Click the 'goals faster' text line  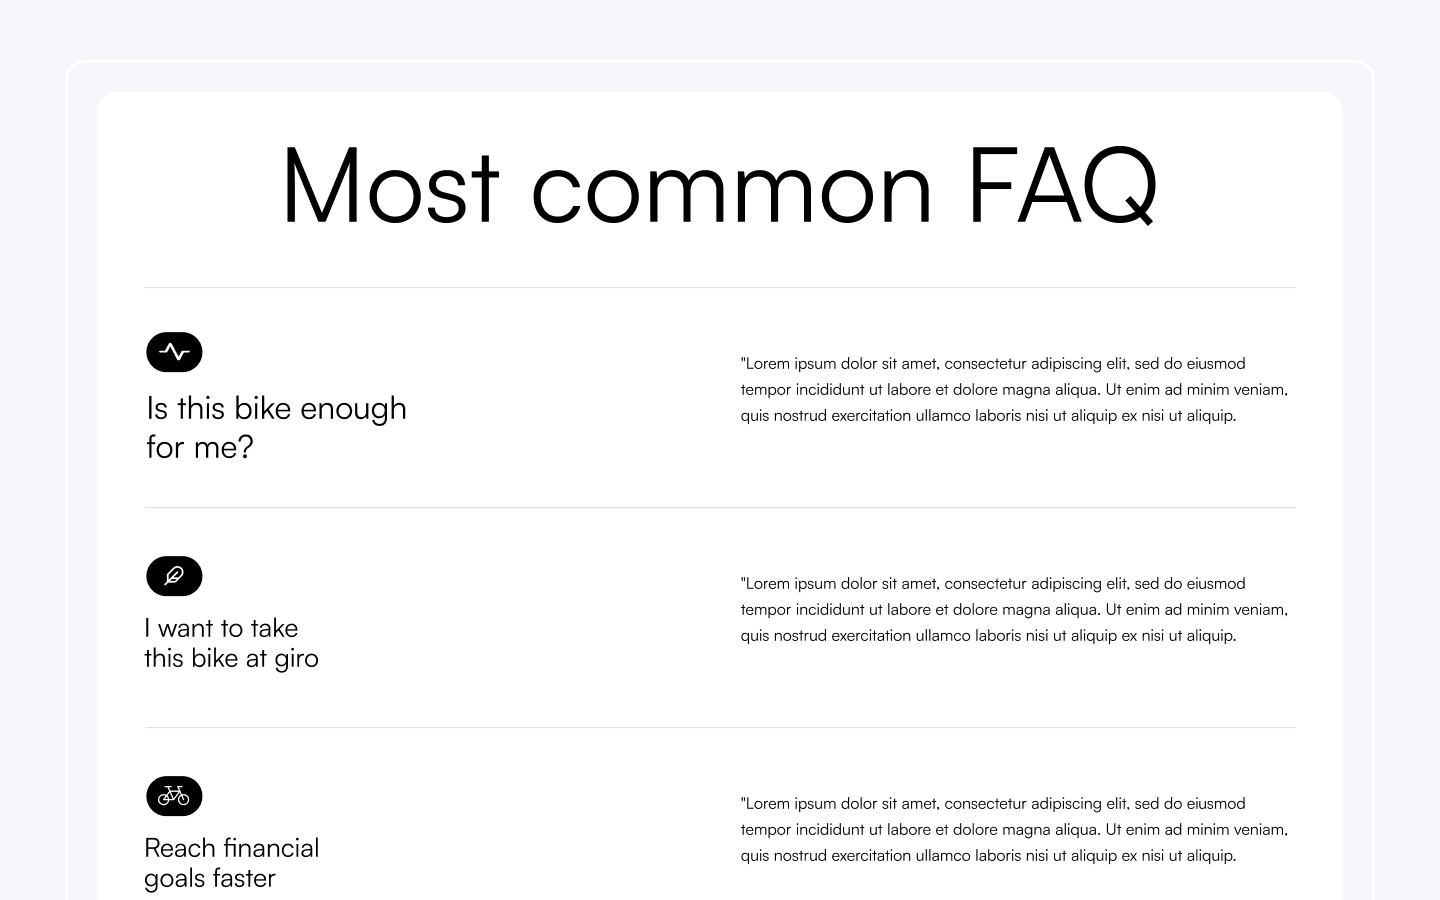210,878
